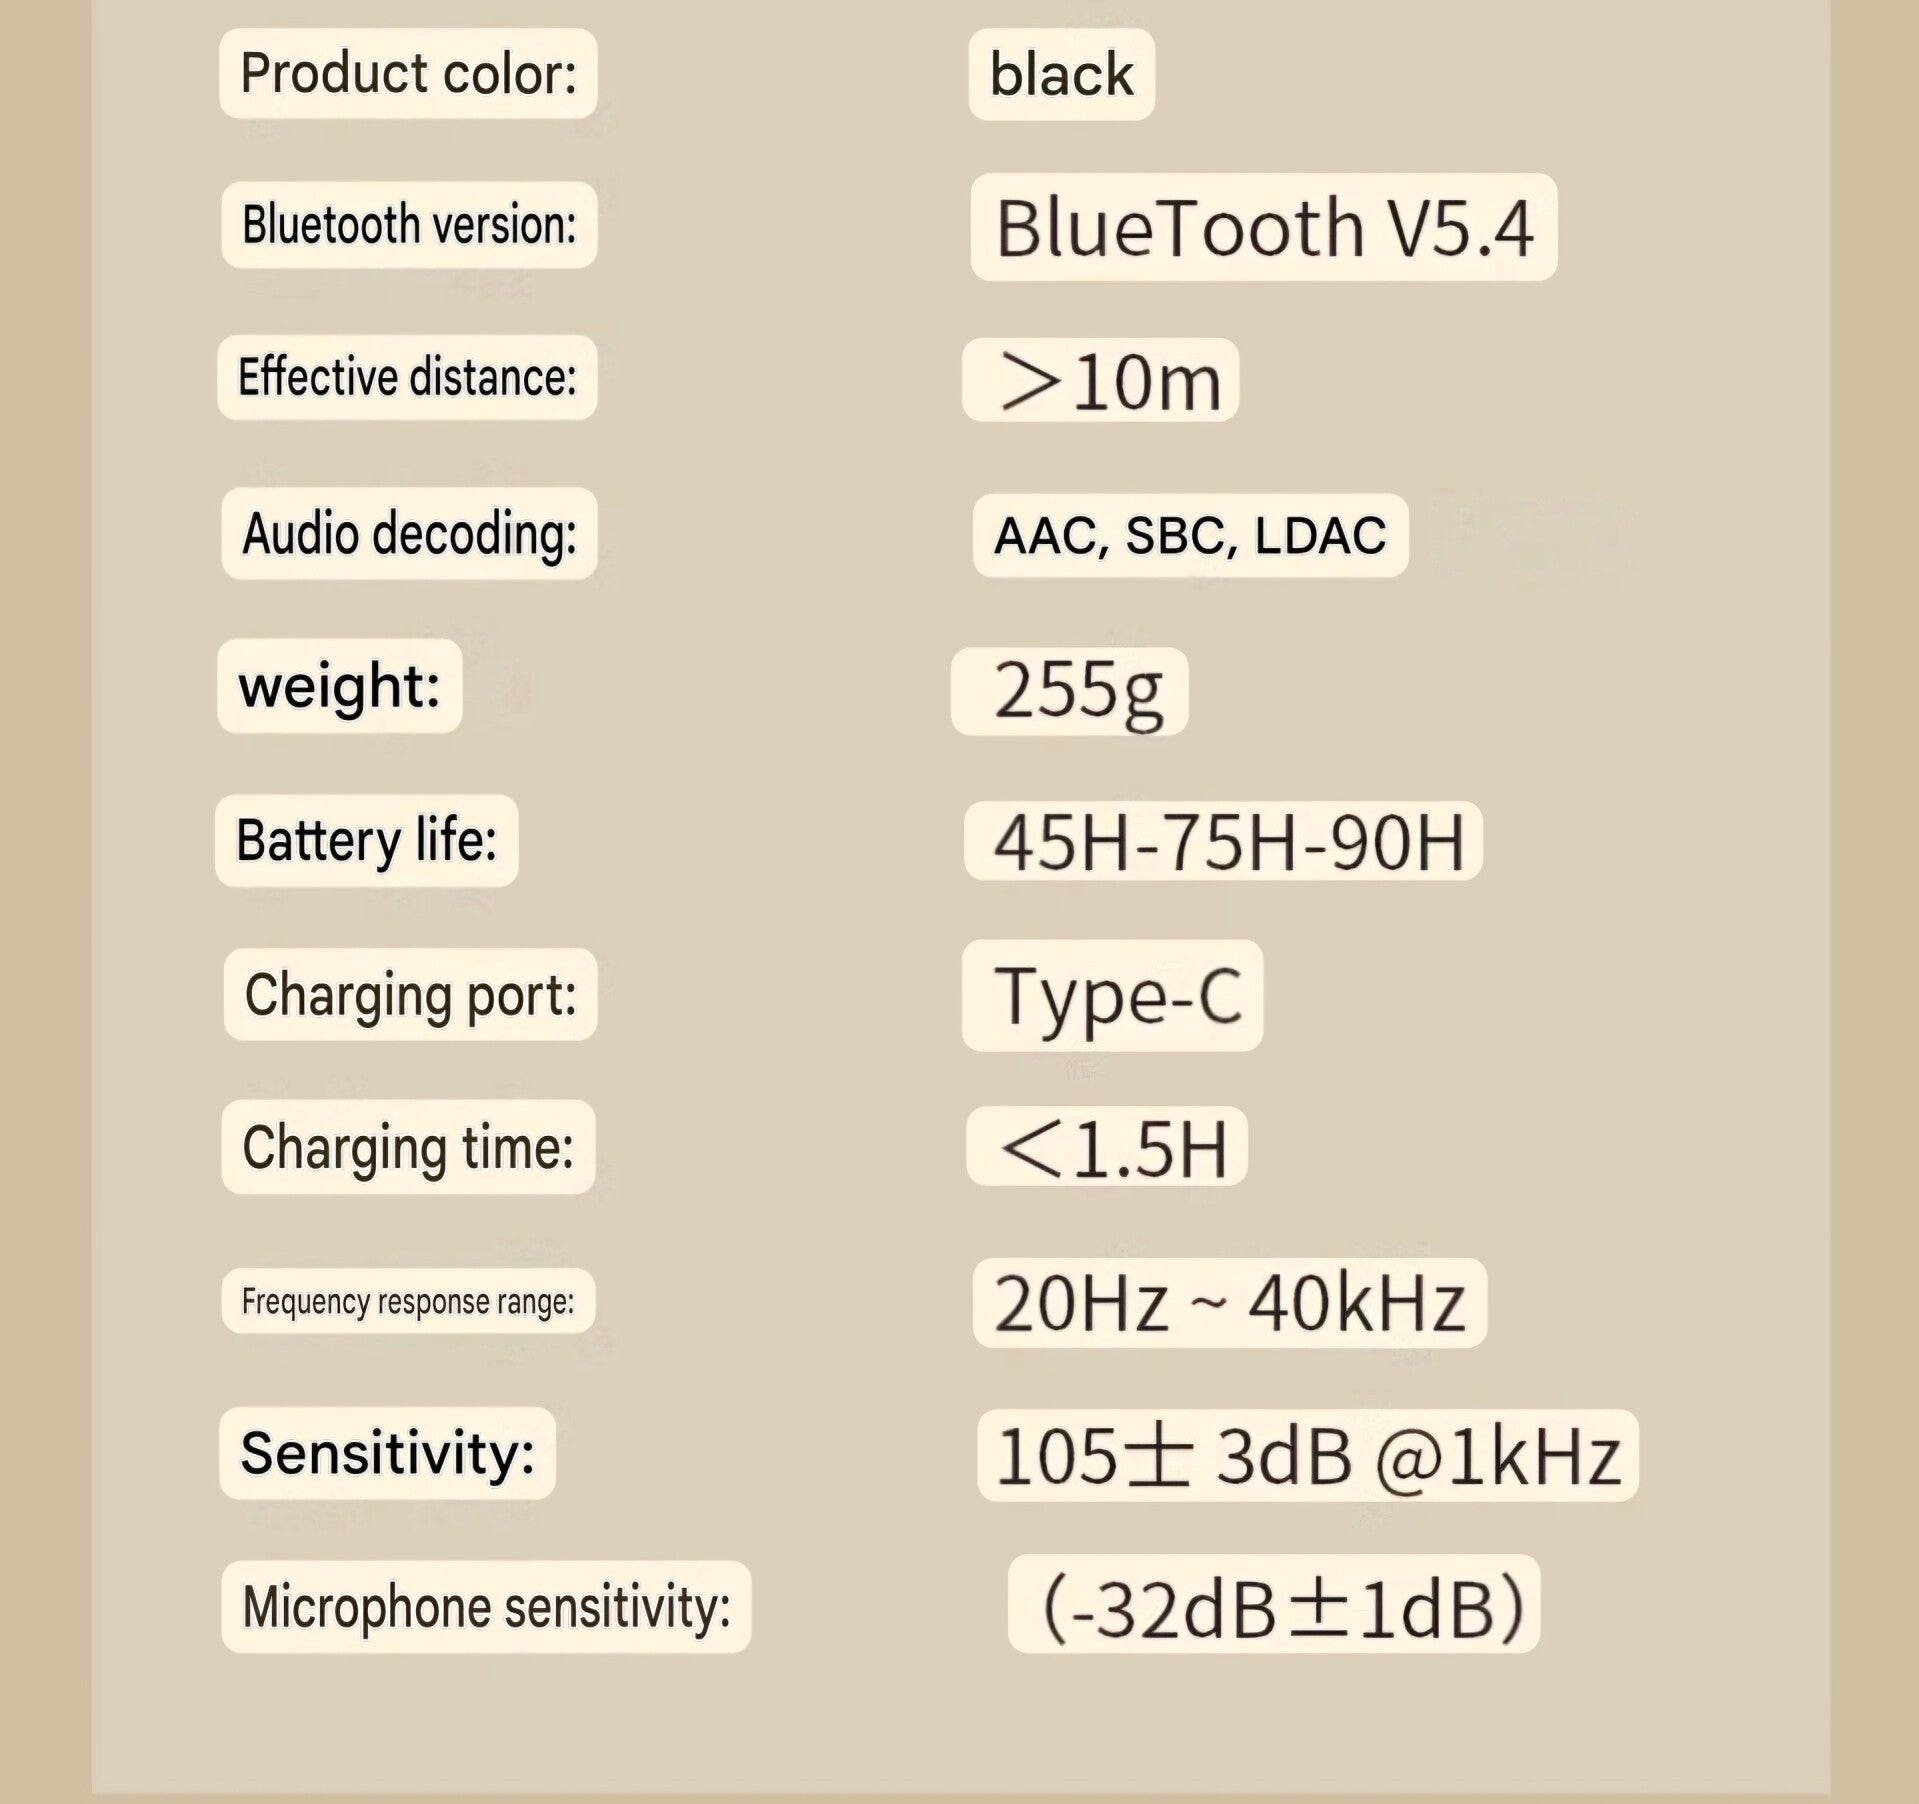The image size is (1919, 1804).
Task: Select the "AAC, SBC, LDAC" value
Action: pyautogui.click(x=1190, y=535)
